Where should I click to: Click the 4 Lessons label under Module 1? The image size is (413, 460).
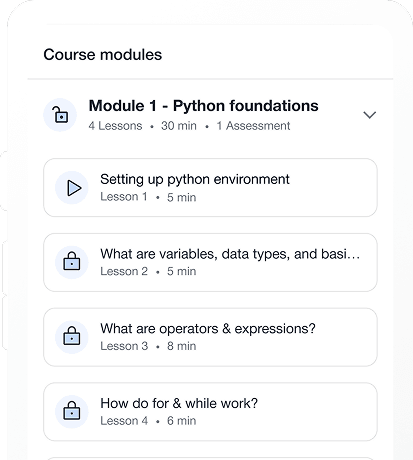click(x=115, y=126)
